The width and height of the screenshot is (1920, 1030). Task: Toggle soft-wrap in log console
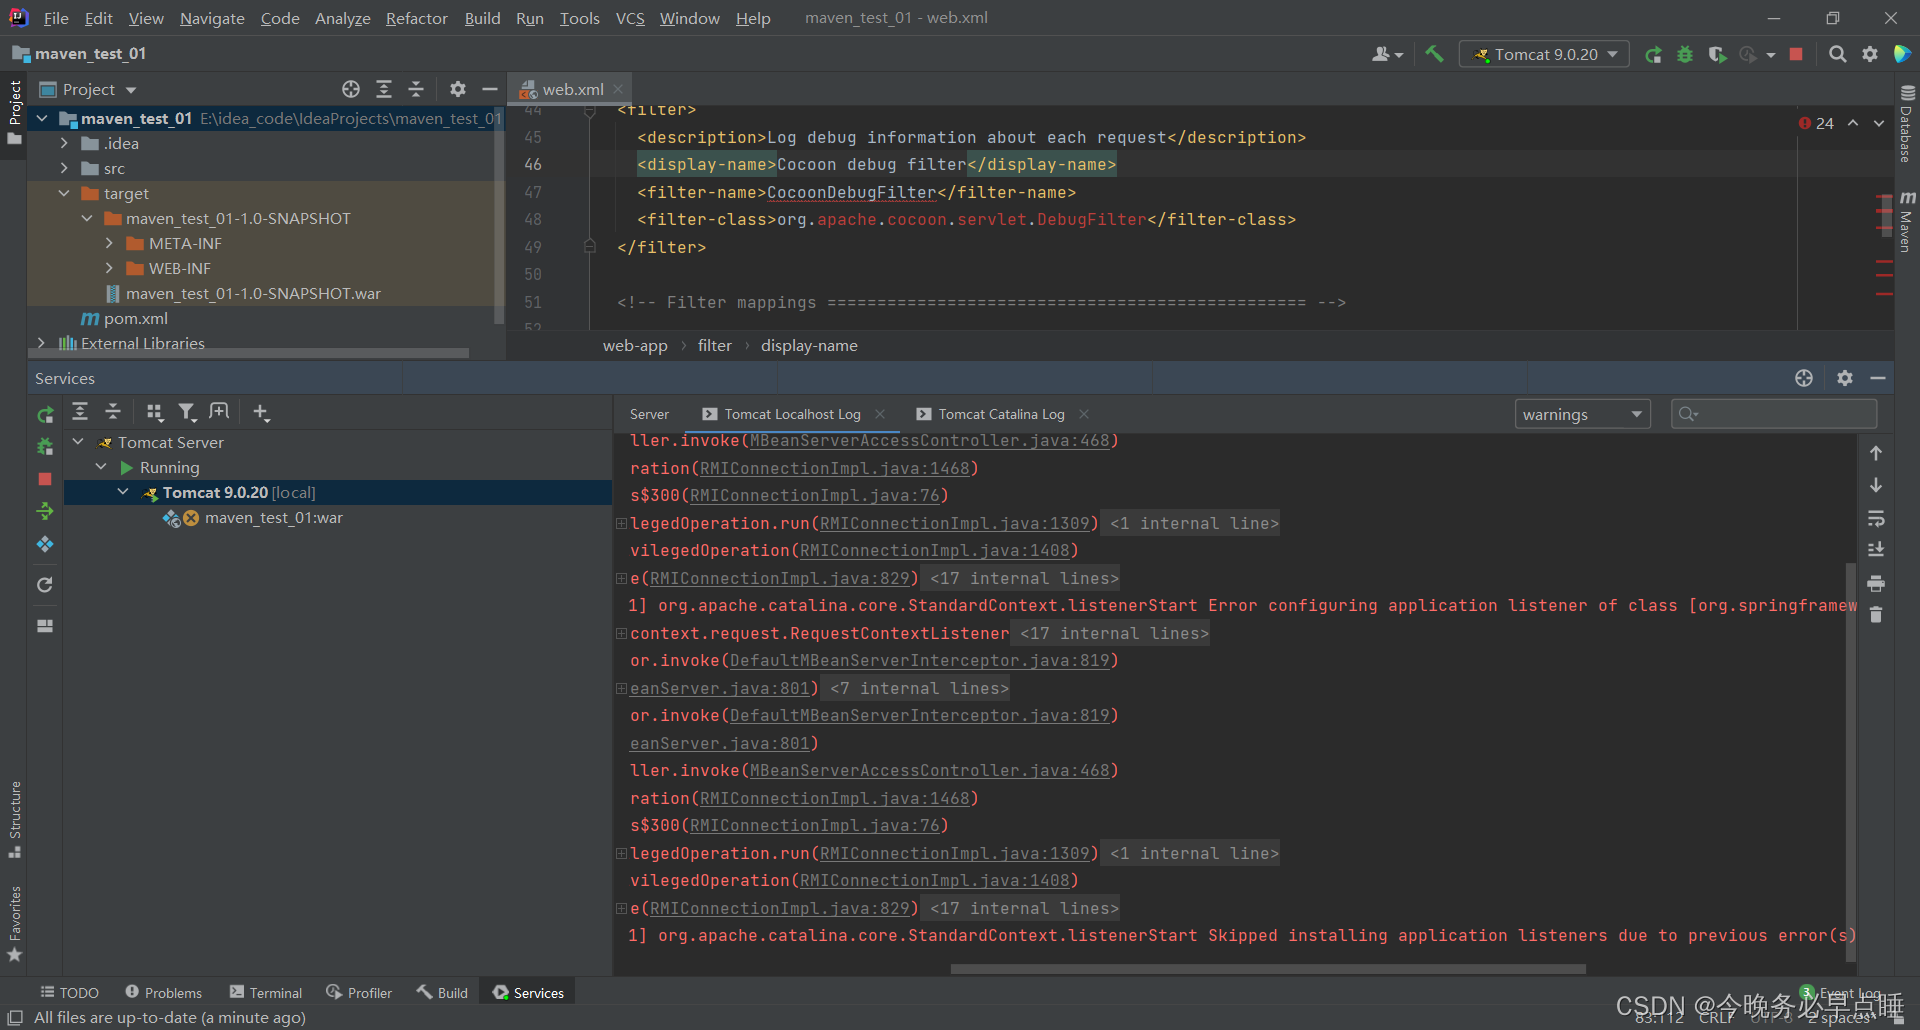(x=1876, y=518)
